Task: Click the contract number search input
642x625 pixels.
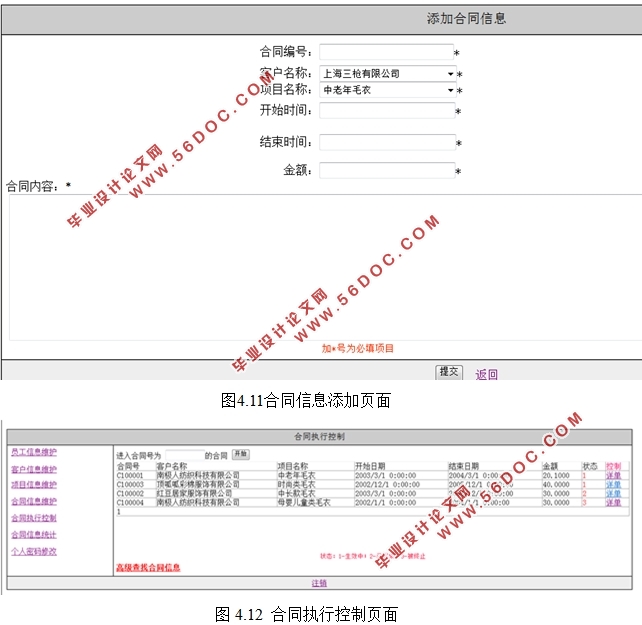Action: pyautogui.click(x=185, y=455)
